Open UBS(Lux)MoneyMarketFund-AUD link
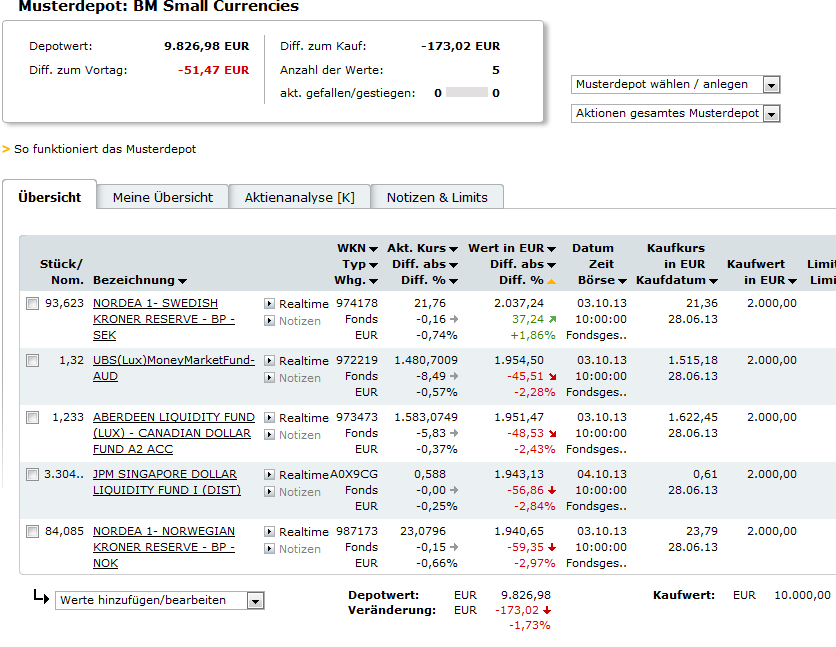Image resolution: width=836 pixels, height=647 pixels. tap(174, 368)
